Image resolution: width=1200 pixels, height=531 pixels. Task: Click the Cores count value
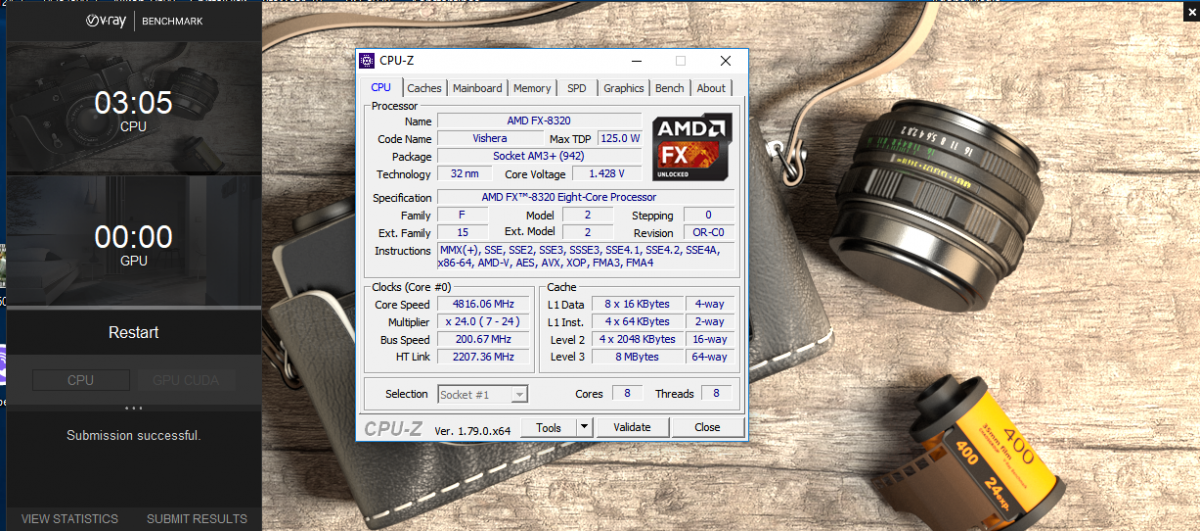(627, 394)
